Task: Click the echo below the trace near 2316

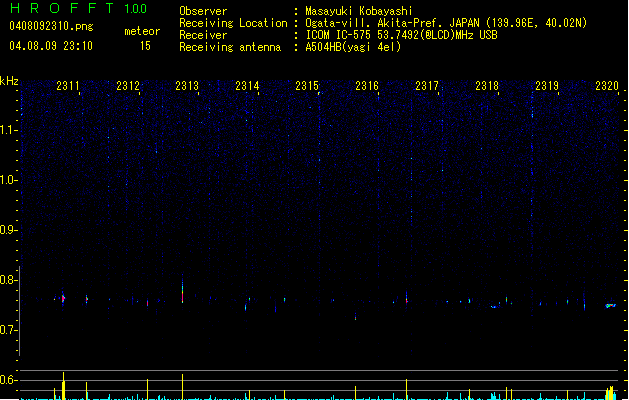Action: point(355,317)
